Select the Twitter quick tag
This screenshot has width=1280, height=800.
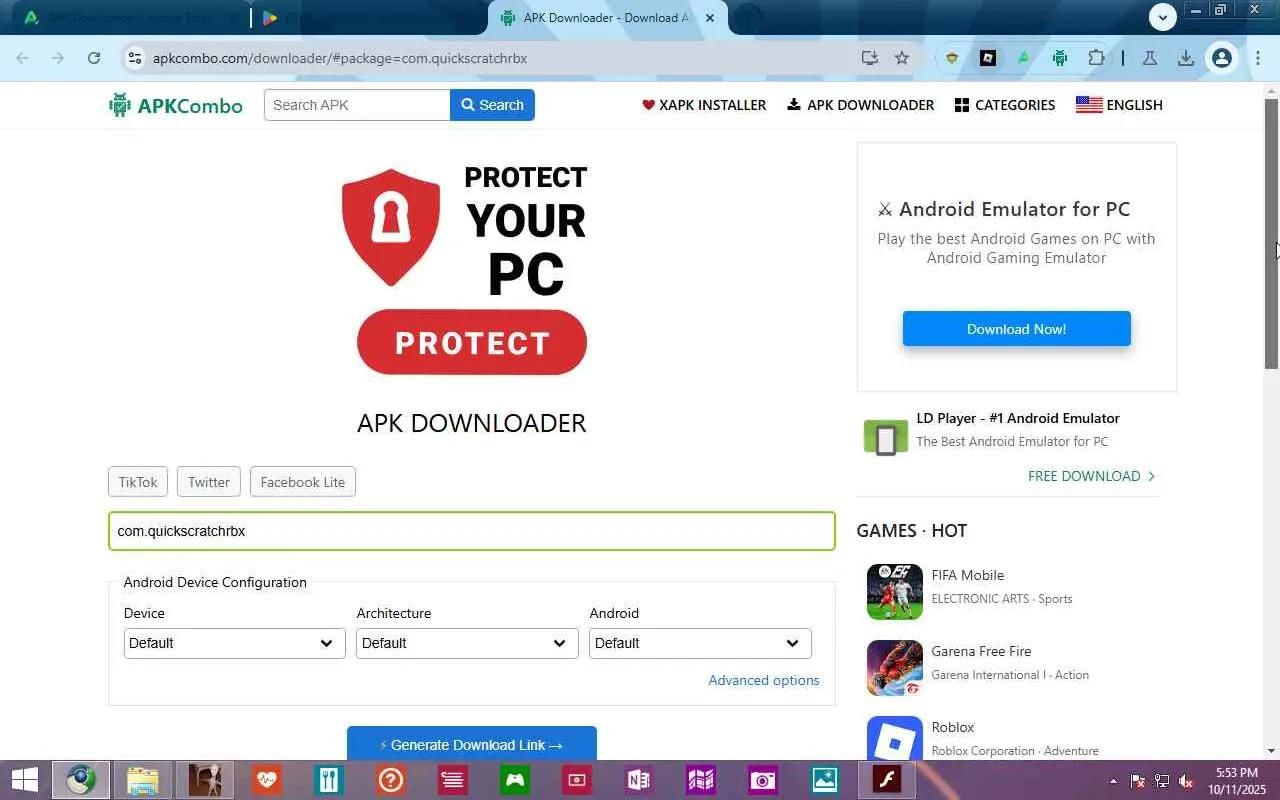(x=209, y=482)
